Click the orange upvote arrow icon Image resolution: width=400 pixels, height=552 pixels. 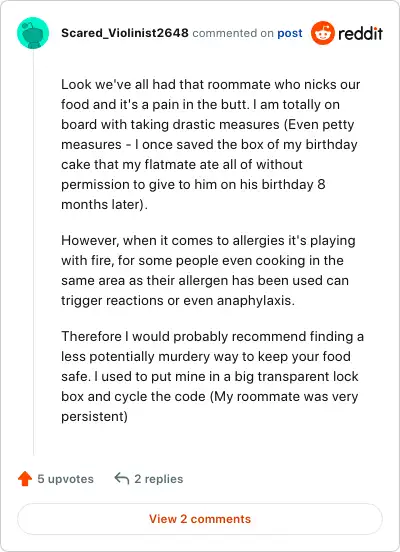25,478
